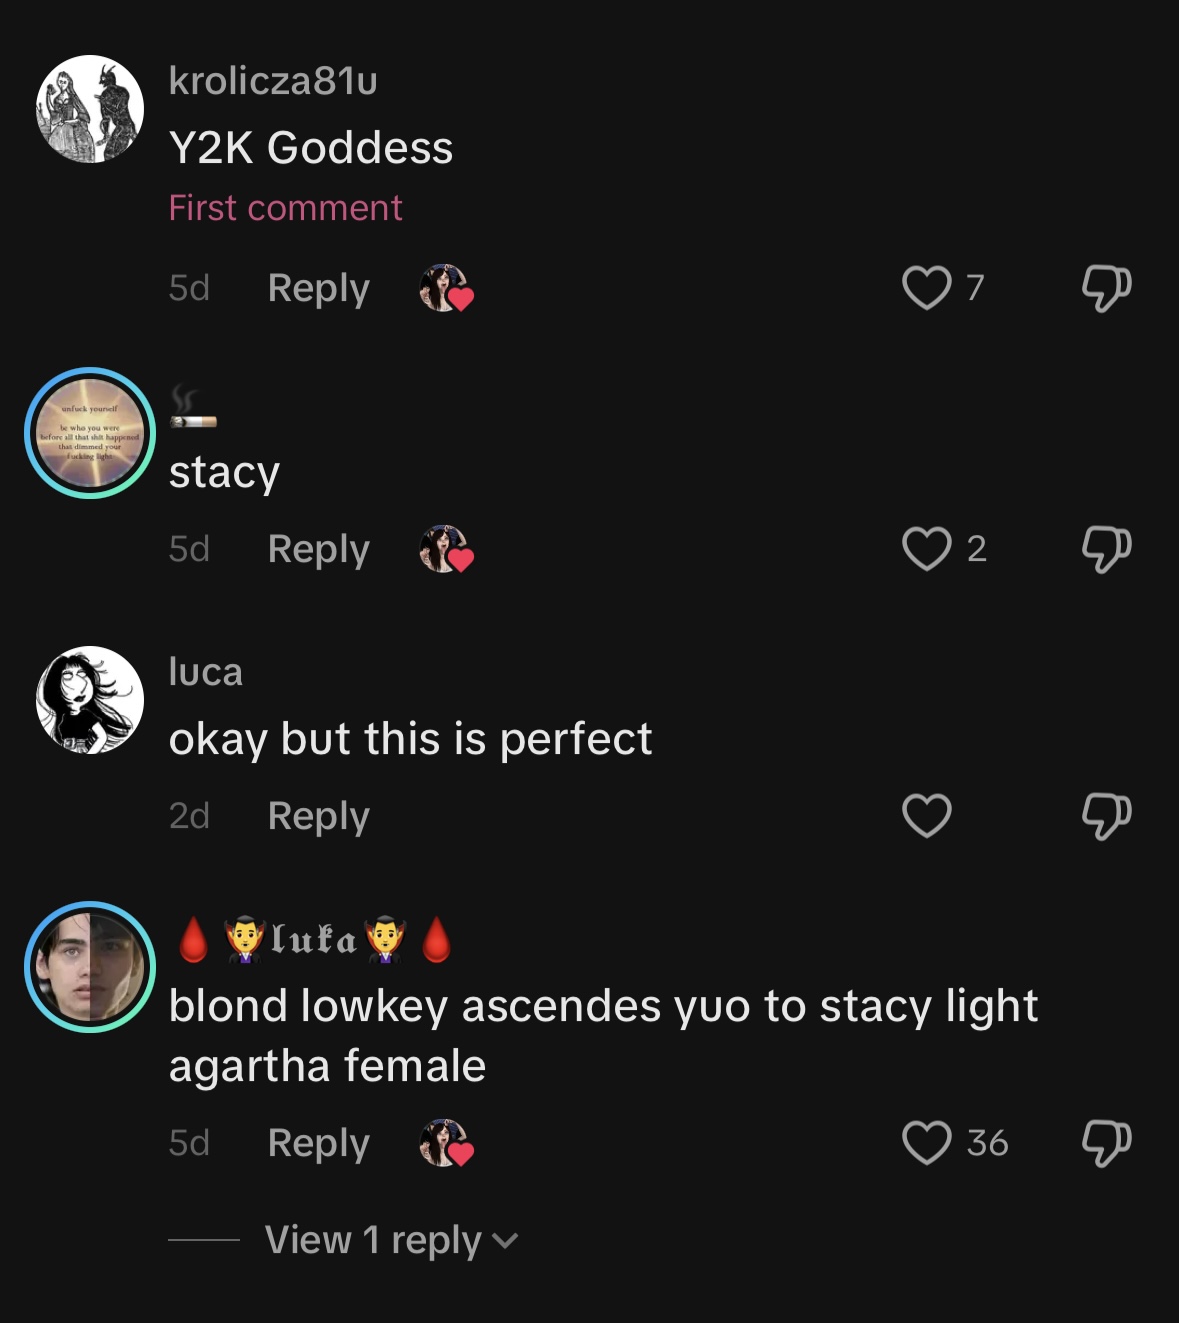Open the split-face profile avatar

pyautogui.click(x=90, y=967)
